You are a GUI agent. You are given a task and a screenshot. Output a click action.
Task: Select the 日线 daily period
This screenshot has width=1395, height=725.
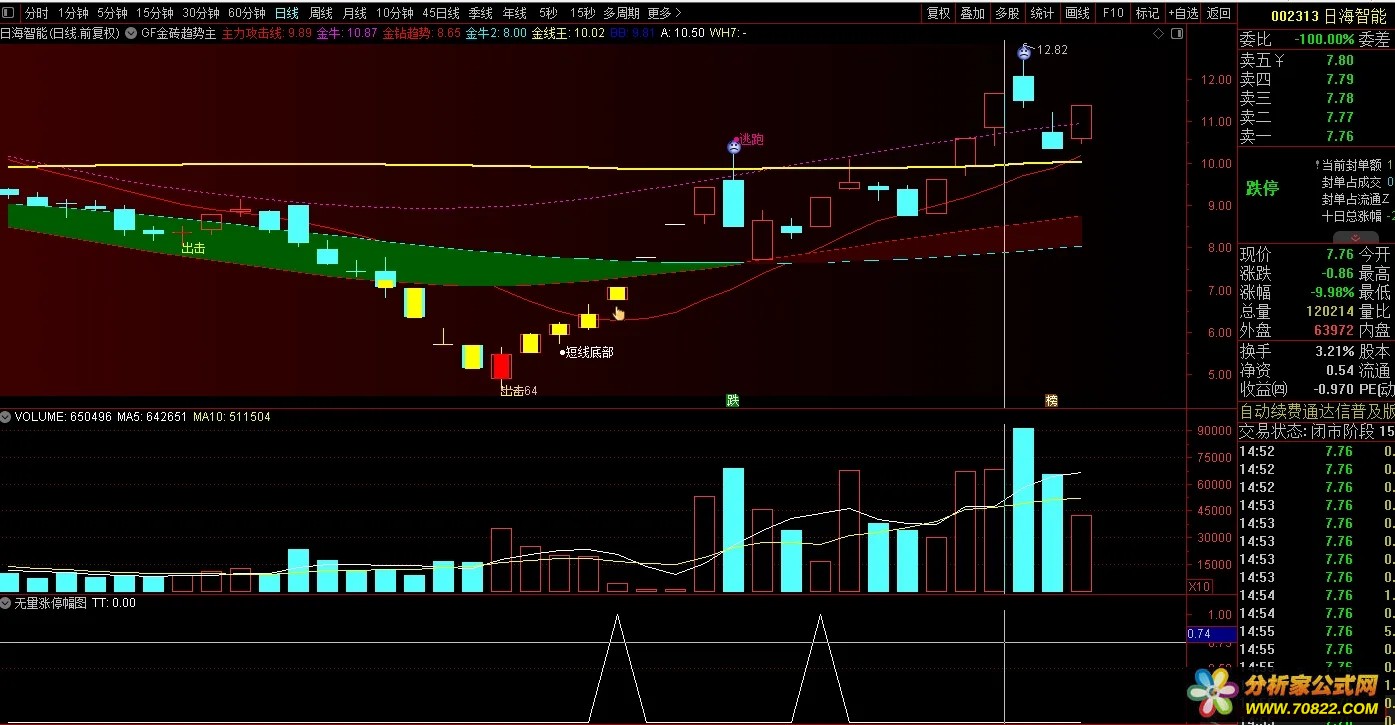[x=287, y=13]
